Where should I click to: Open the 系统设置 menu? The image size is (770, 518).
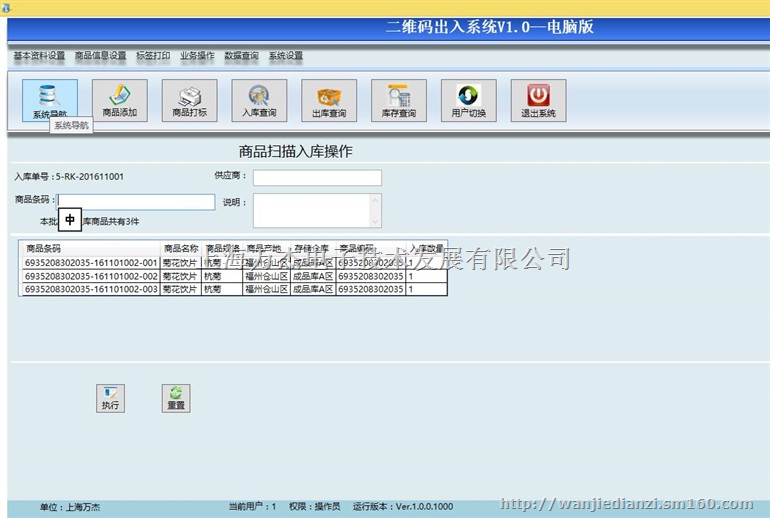[286, 56]
